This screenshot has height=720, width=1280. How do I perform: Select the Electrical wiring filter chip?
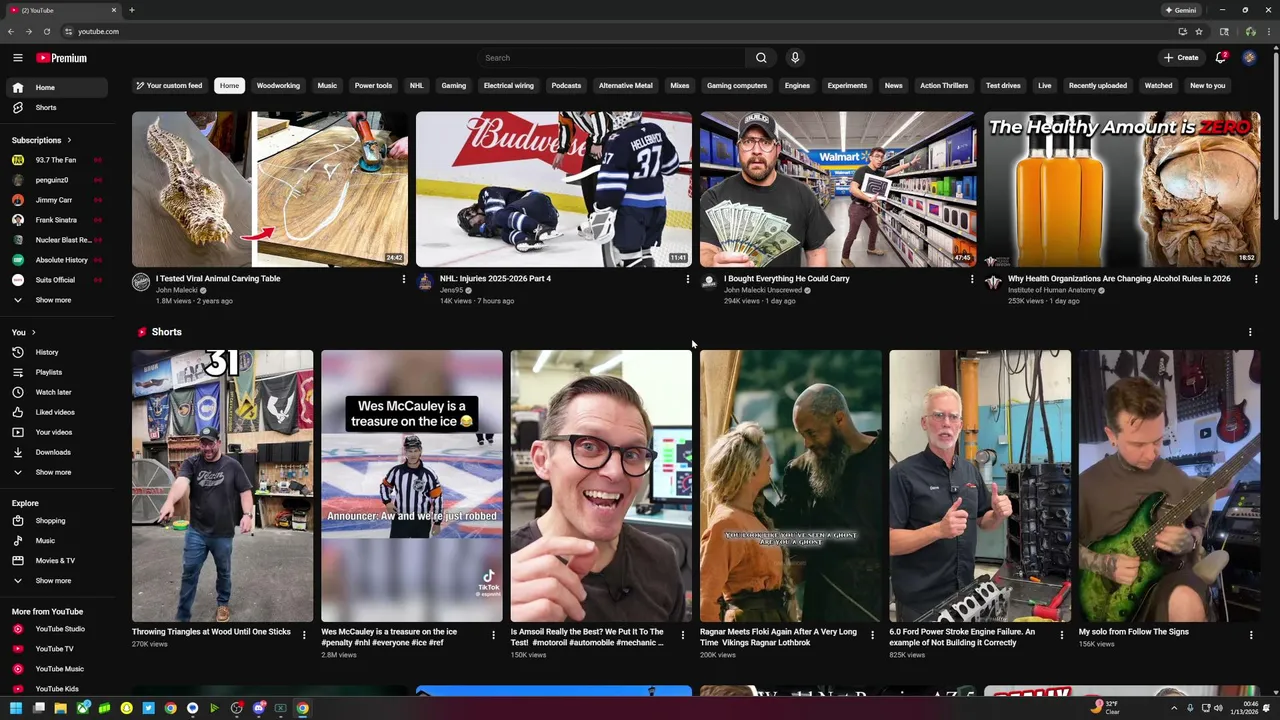[x=509, y=86]
